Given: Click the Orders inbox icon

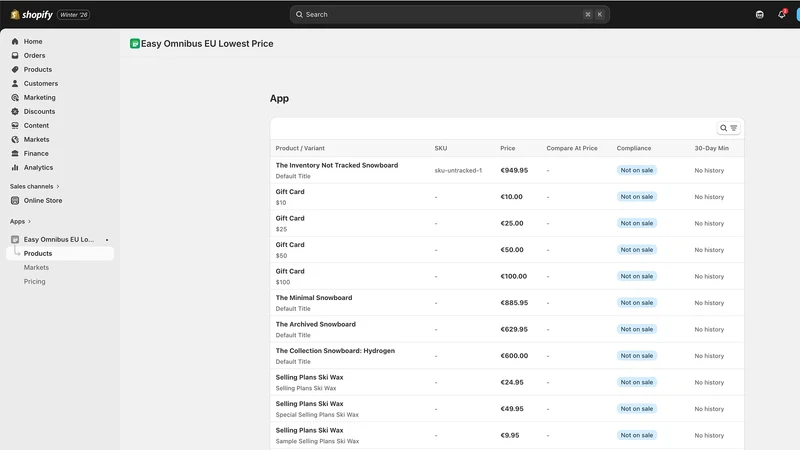Looking at the screenshot, I should pyautogui.click(x=15, y=55).
